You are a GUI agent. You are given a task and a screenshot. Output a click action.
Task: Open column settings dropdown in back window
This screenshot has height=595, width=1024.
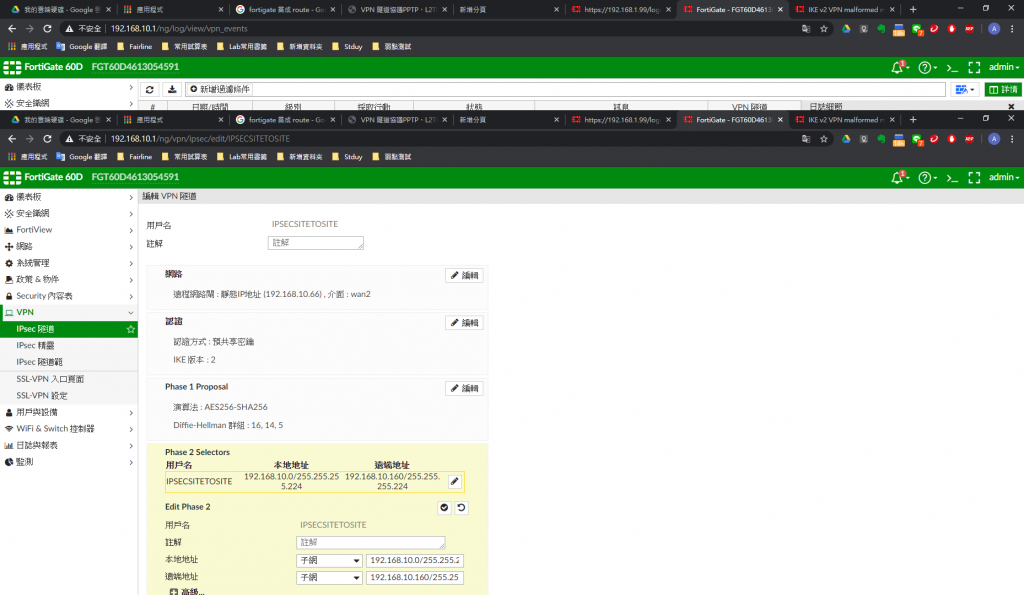click(965, 89)
